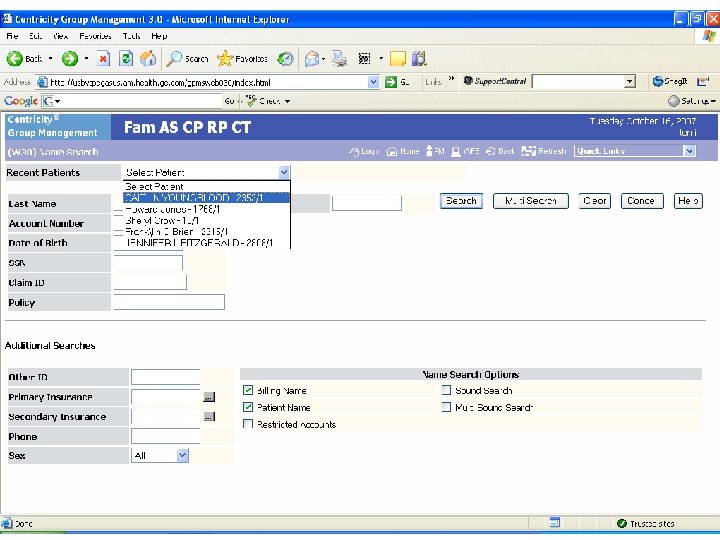Screen dimensions: 720x540
Task: Open the SupportCentral combo box arrow
Action: pos(630,82)
